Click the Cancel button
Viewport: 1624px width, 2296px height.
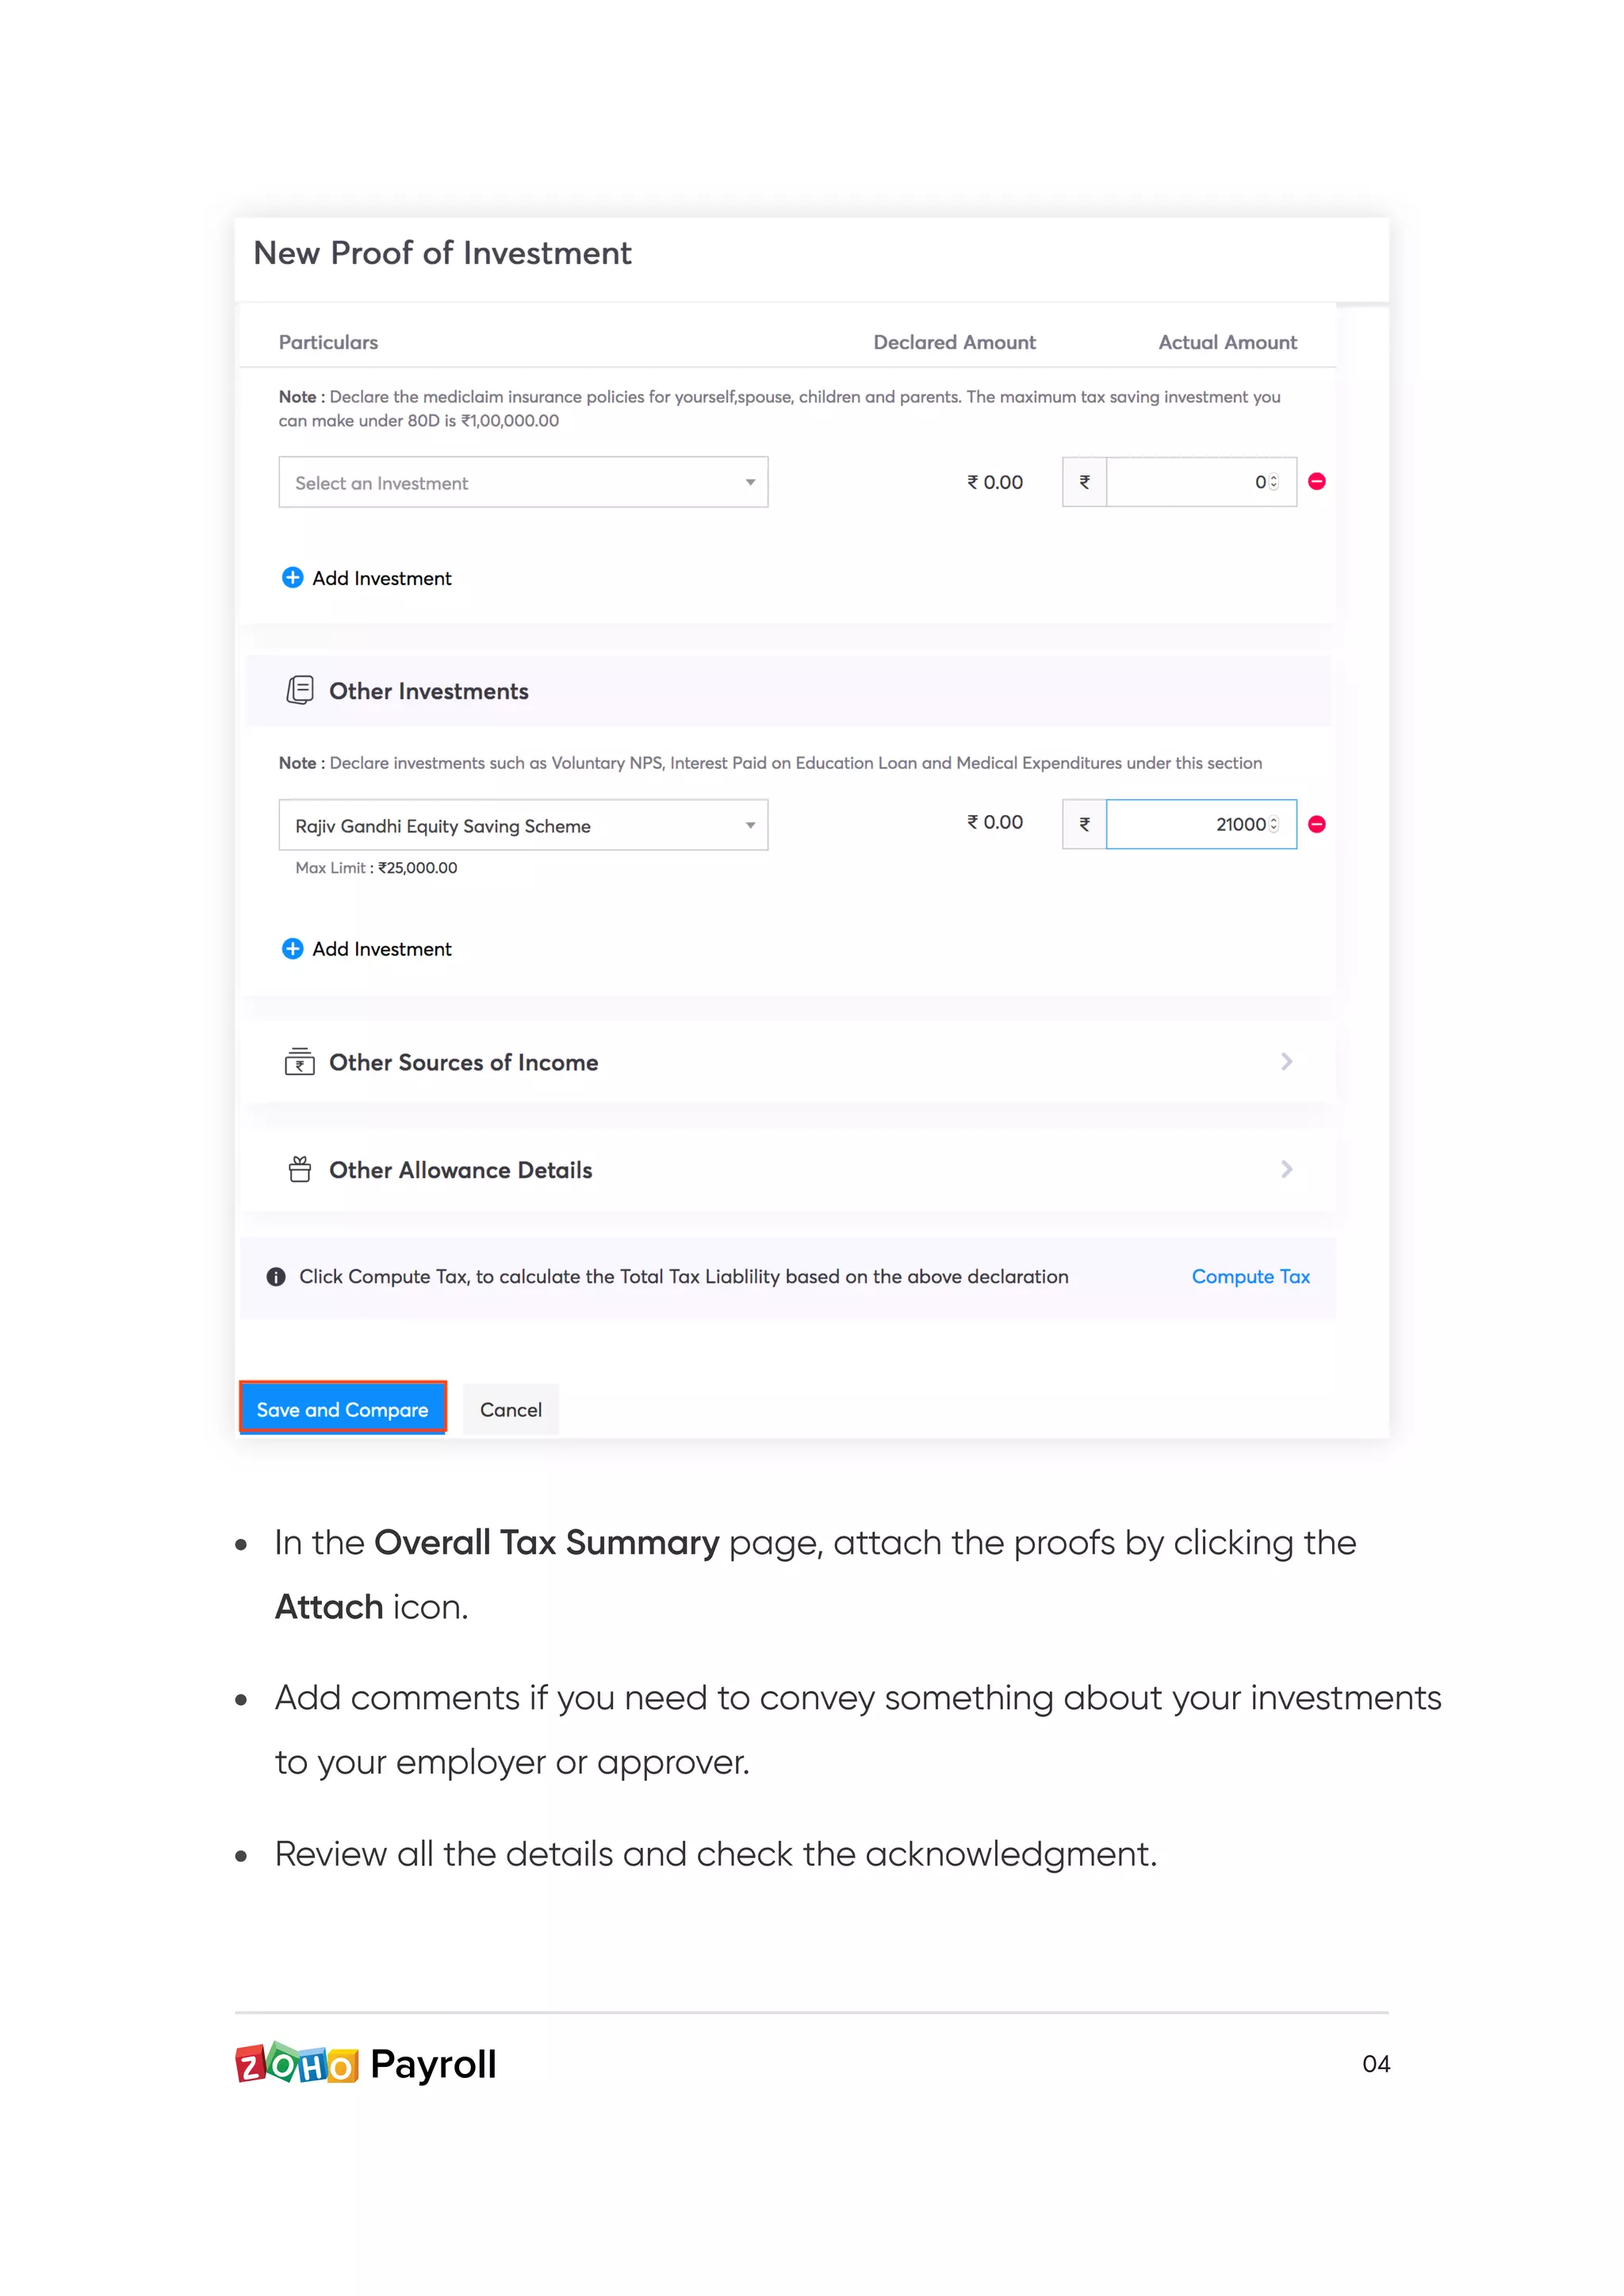coord(511,1409)
